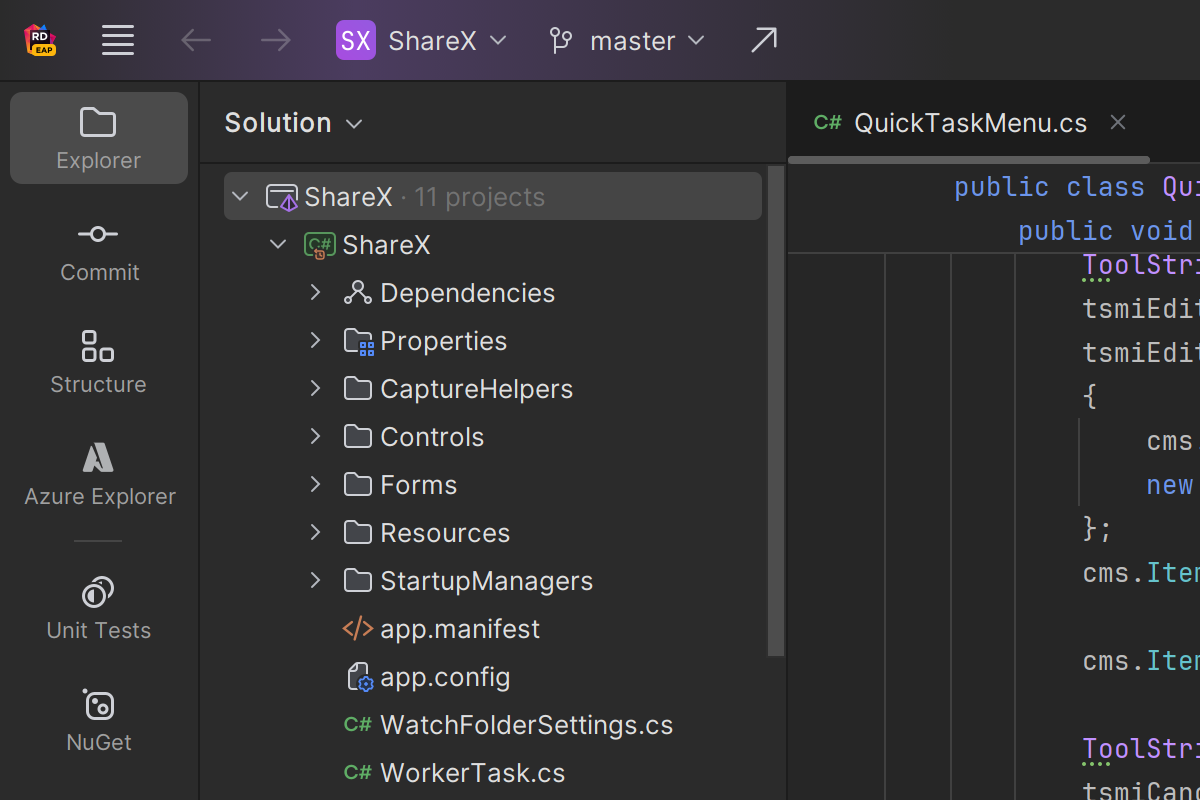
Task: Select the ShareX 11 projects solution row
Action: point(493,196)
